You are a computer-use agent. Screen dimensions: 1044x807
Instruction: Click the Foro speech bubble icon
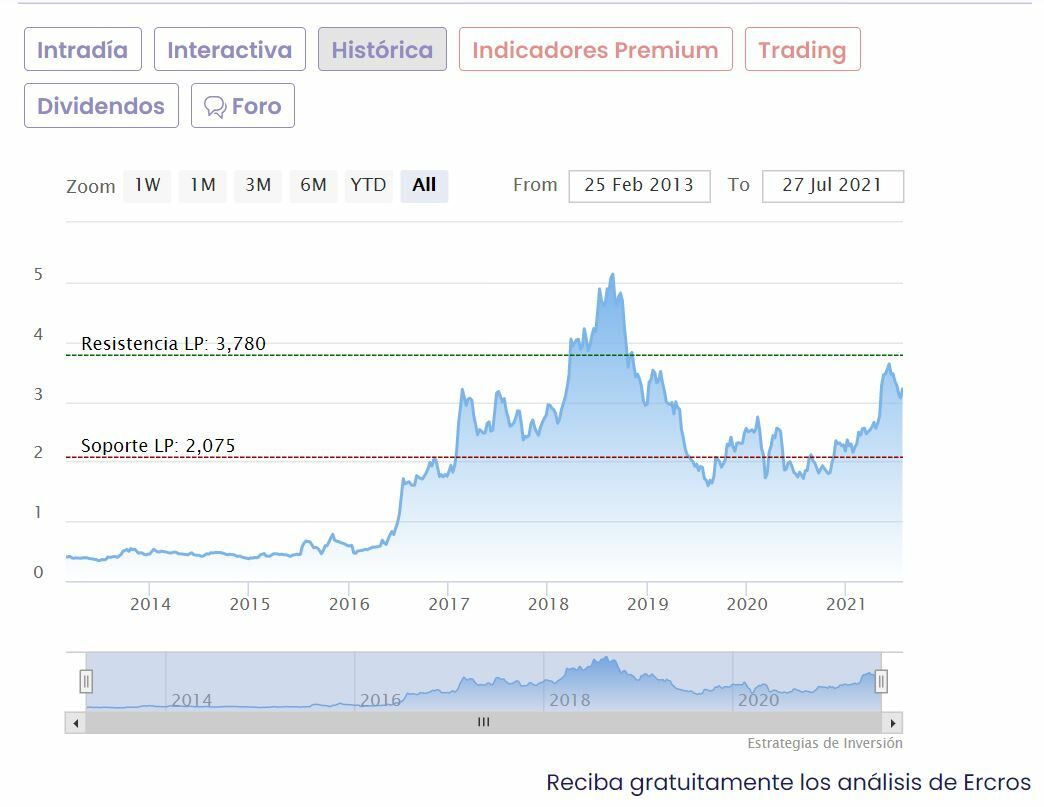pyautogui.click(x=214, y=107)
